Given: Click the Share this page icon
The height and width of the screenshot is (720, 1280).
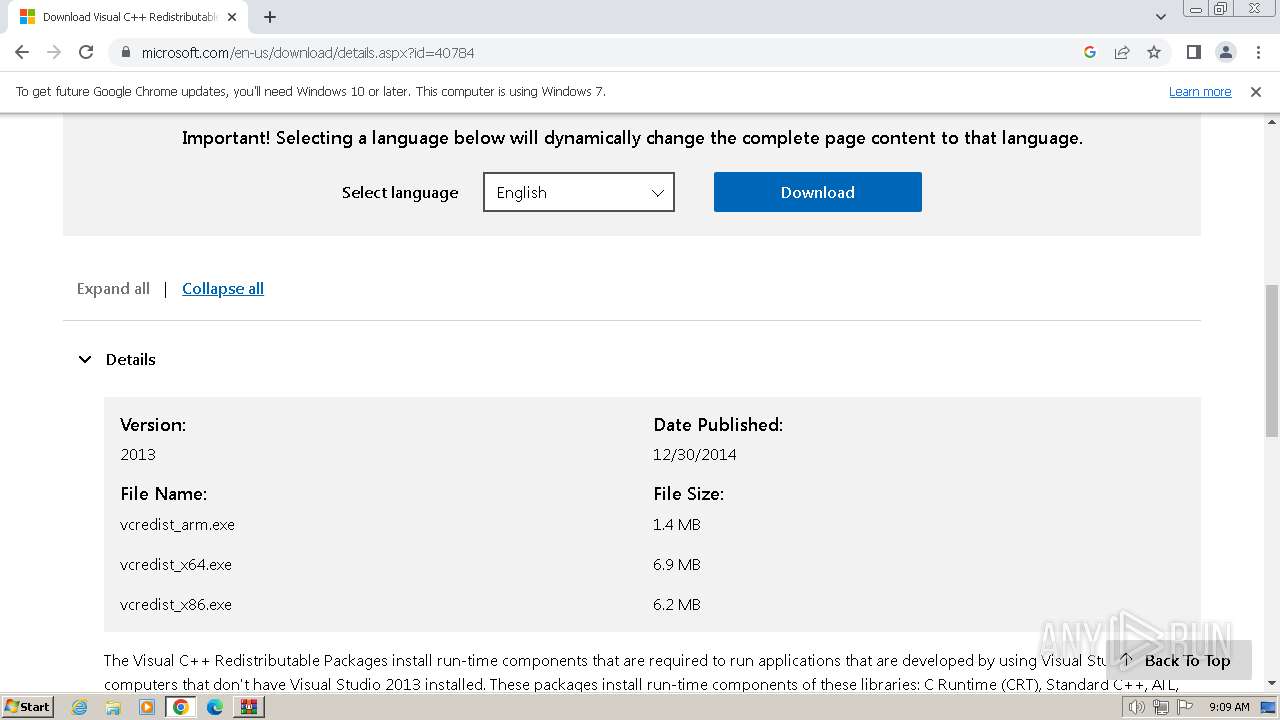Looking at the screenshot, I should tap(1122, 52).
